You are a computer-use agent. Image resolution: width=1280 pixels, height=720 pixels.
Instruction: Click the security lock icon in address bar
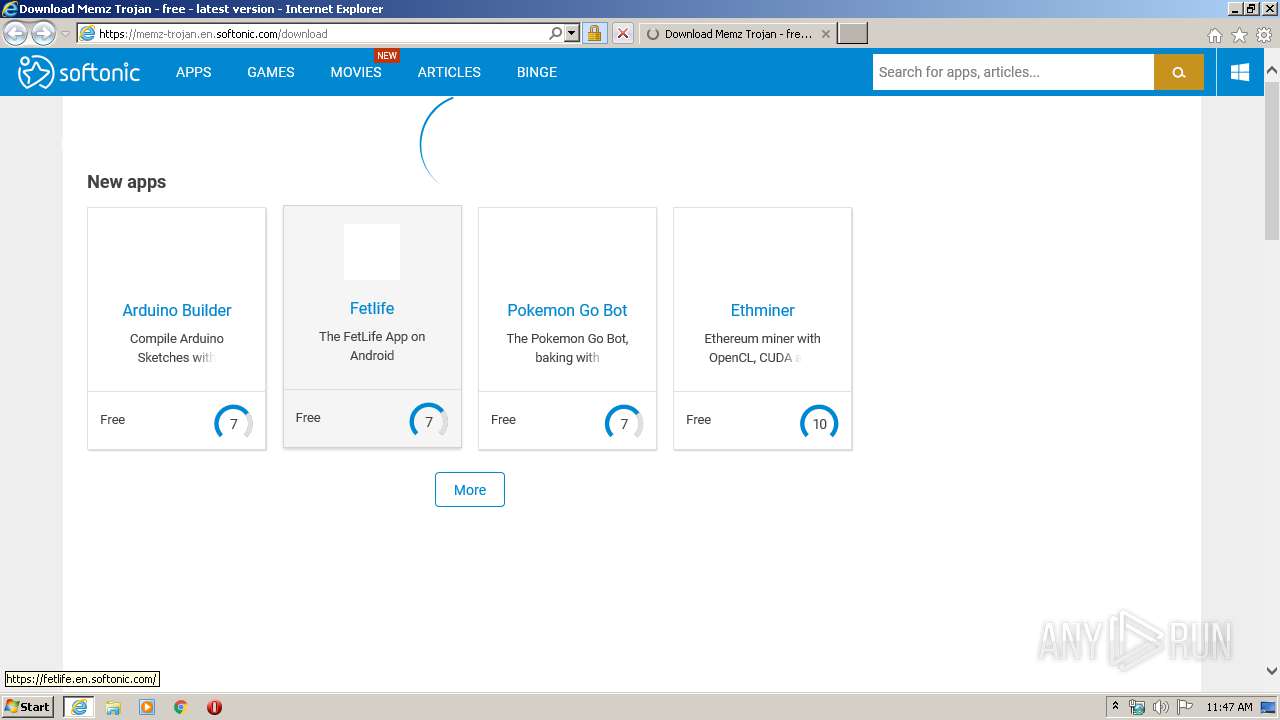pos(594,33)
